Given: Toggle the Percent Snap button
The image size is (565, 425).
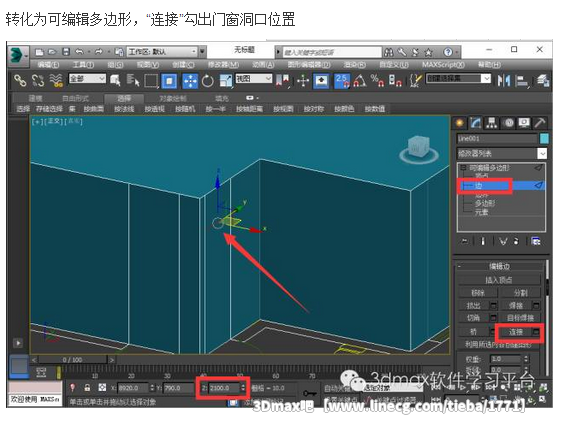Looking at the screenshot, I should click(377, 81).
